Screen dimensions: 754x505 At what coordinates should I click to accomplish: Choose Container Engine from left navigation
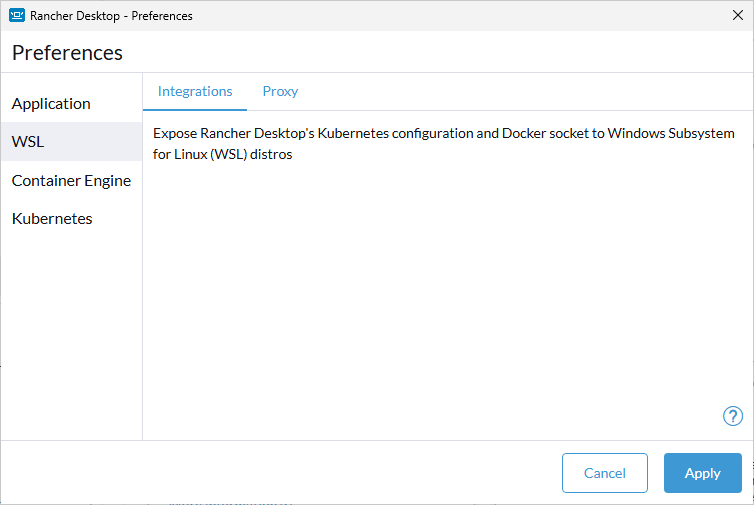[x=71, y=181]
